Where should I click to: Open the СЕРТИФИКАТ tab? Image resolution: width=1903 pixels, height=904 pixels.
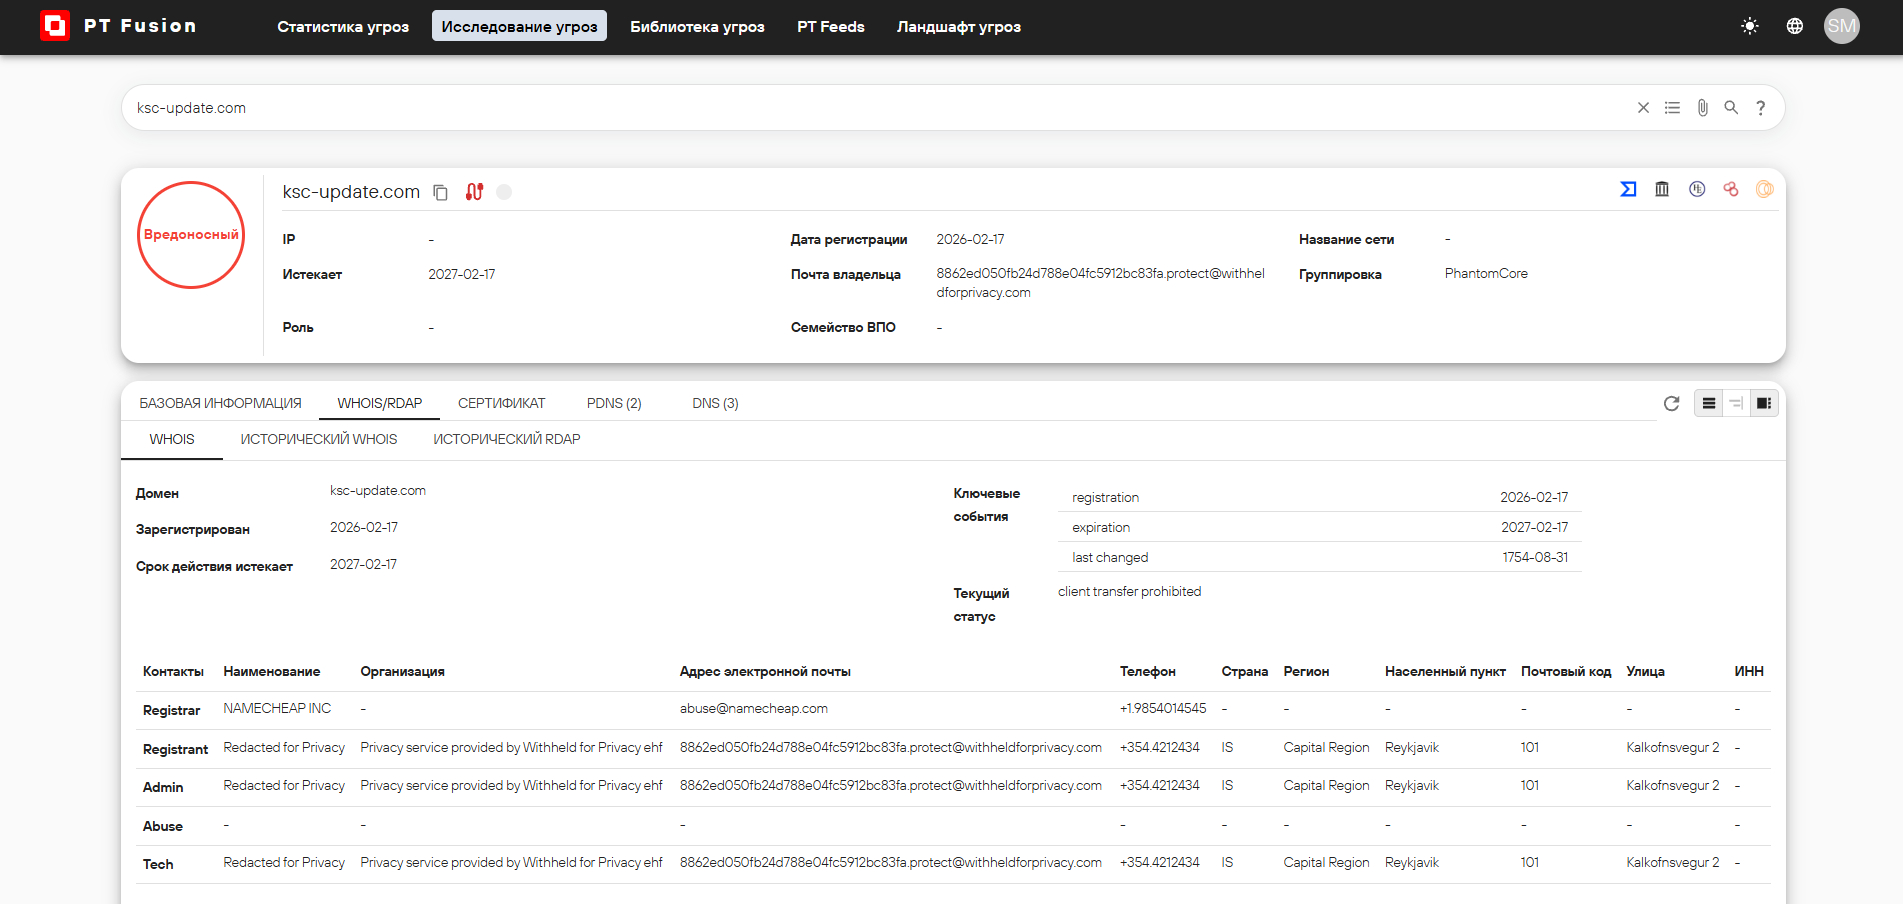502,403
